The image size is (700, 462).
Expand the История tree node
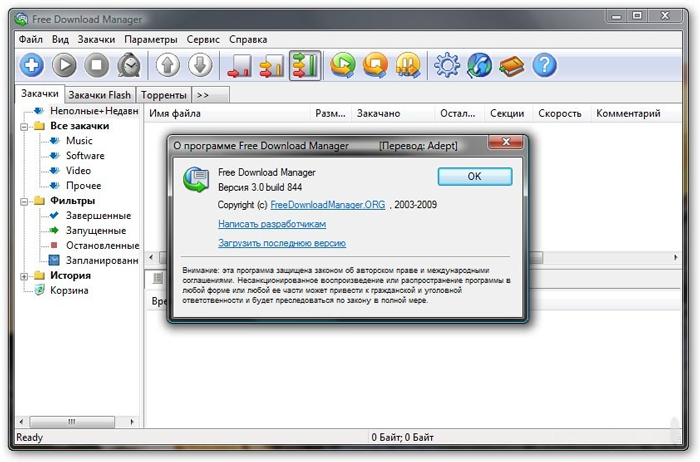tap(24, 277)
